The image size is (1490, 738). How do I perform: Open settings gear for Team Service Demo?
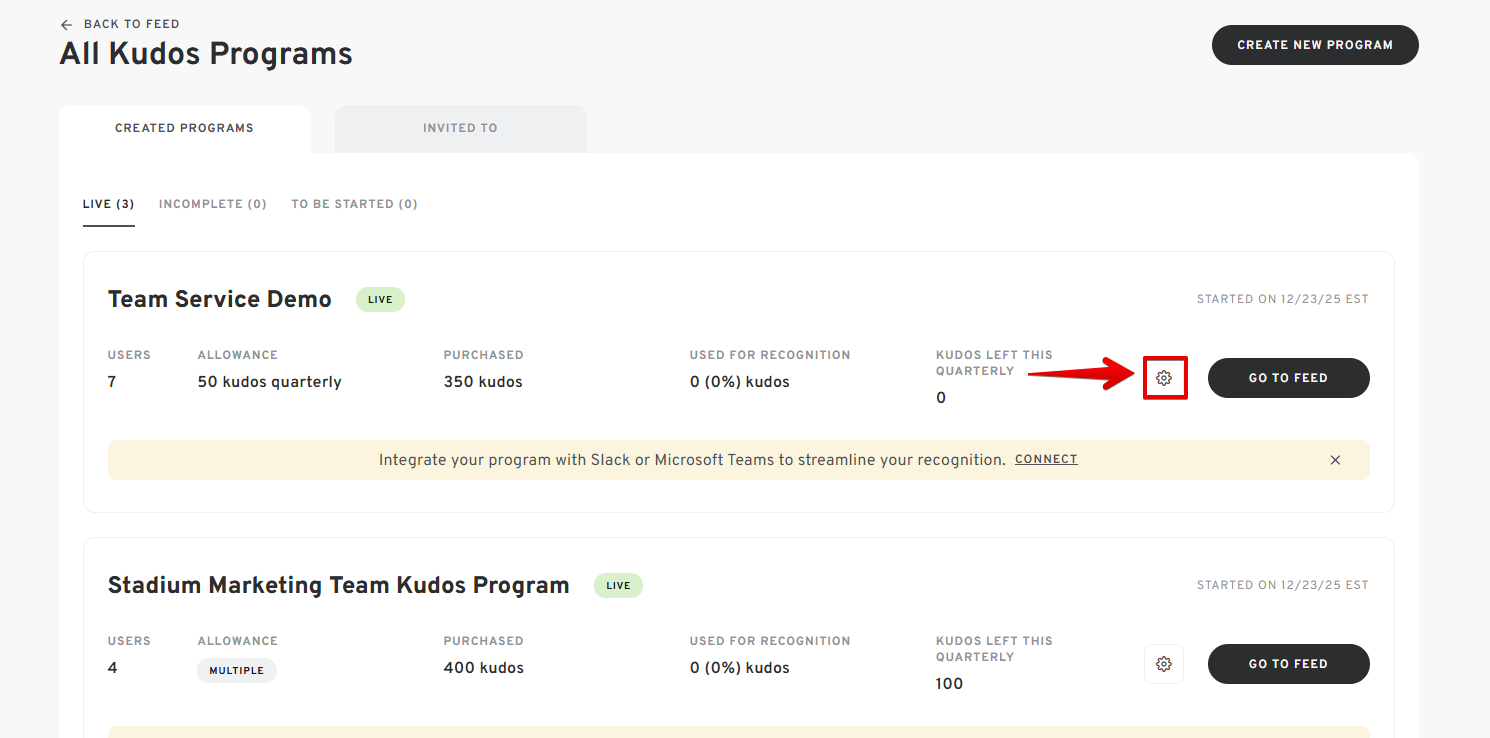(x=1164, y=378)
